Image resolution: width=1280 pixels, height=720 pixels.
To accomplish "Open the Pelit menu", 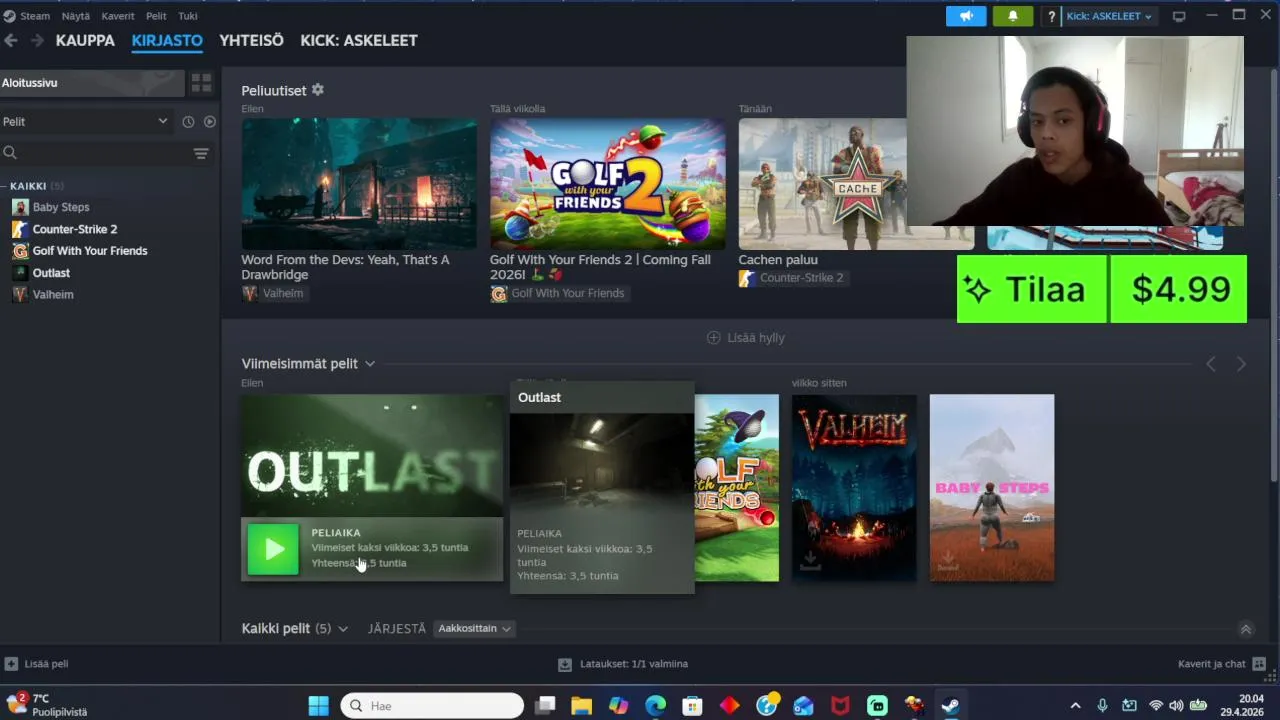I will [156, 16].
